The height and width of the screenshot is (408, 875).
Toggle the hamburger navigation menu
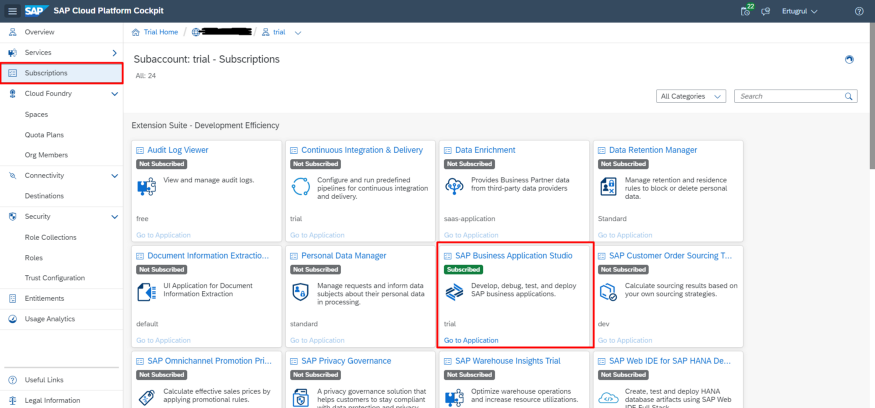pos(12,11)
